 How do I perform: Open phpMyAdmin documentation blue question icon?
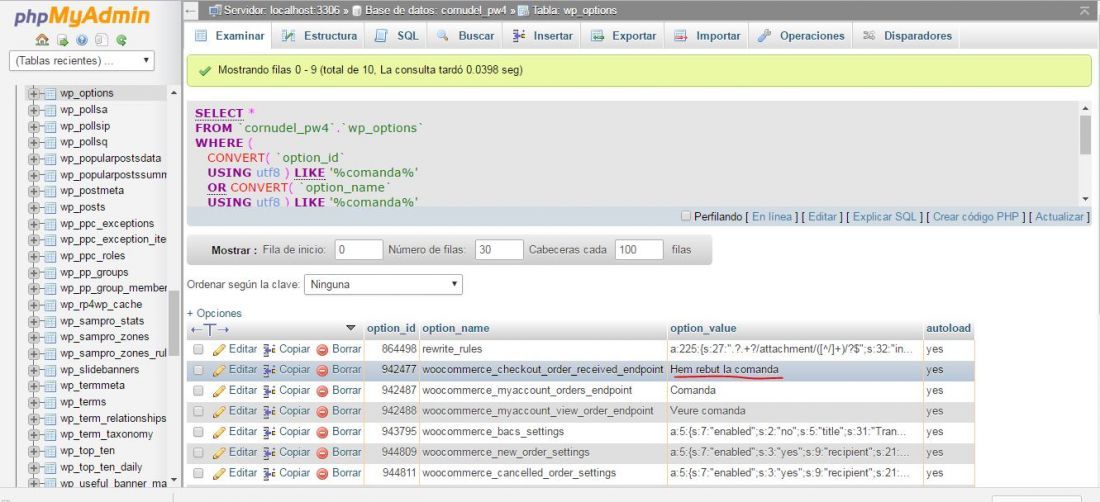(x=82, y=40)
